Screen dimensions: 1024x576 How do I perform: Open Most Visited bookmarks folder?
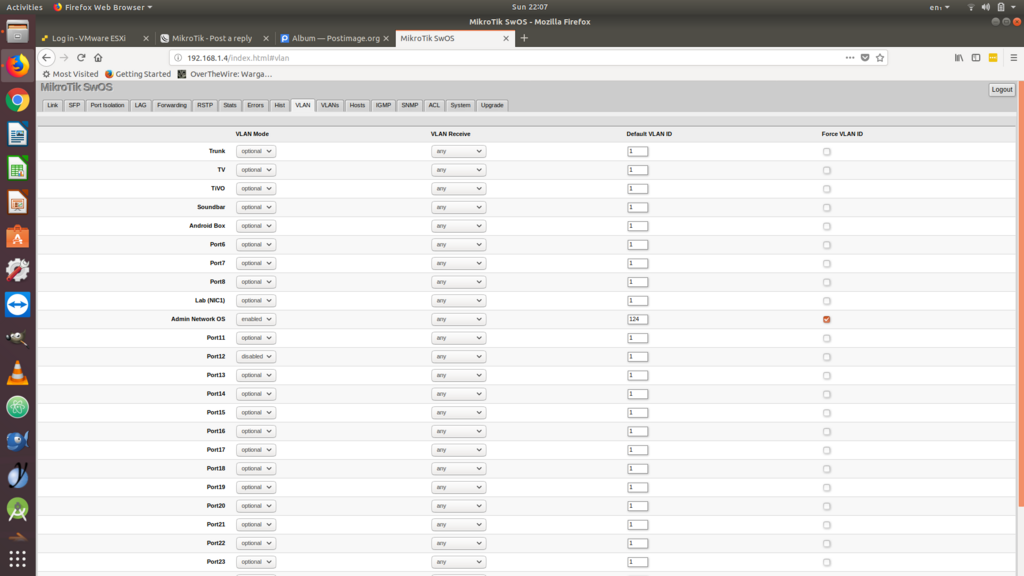pyautogui.click(x=71, y=74)
